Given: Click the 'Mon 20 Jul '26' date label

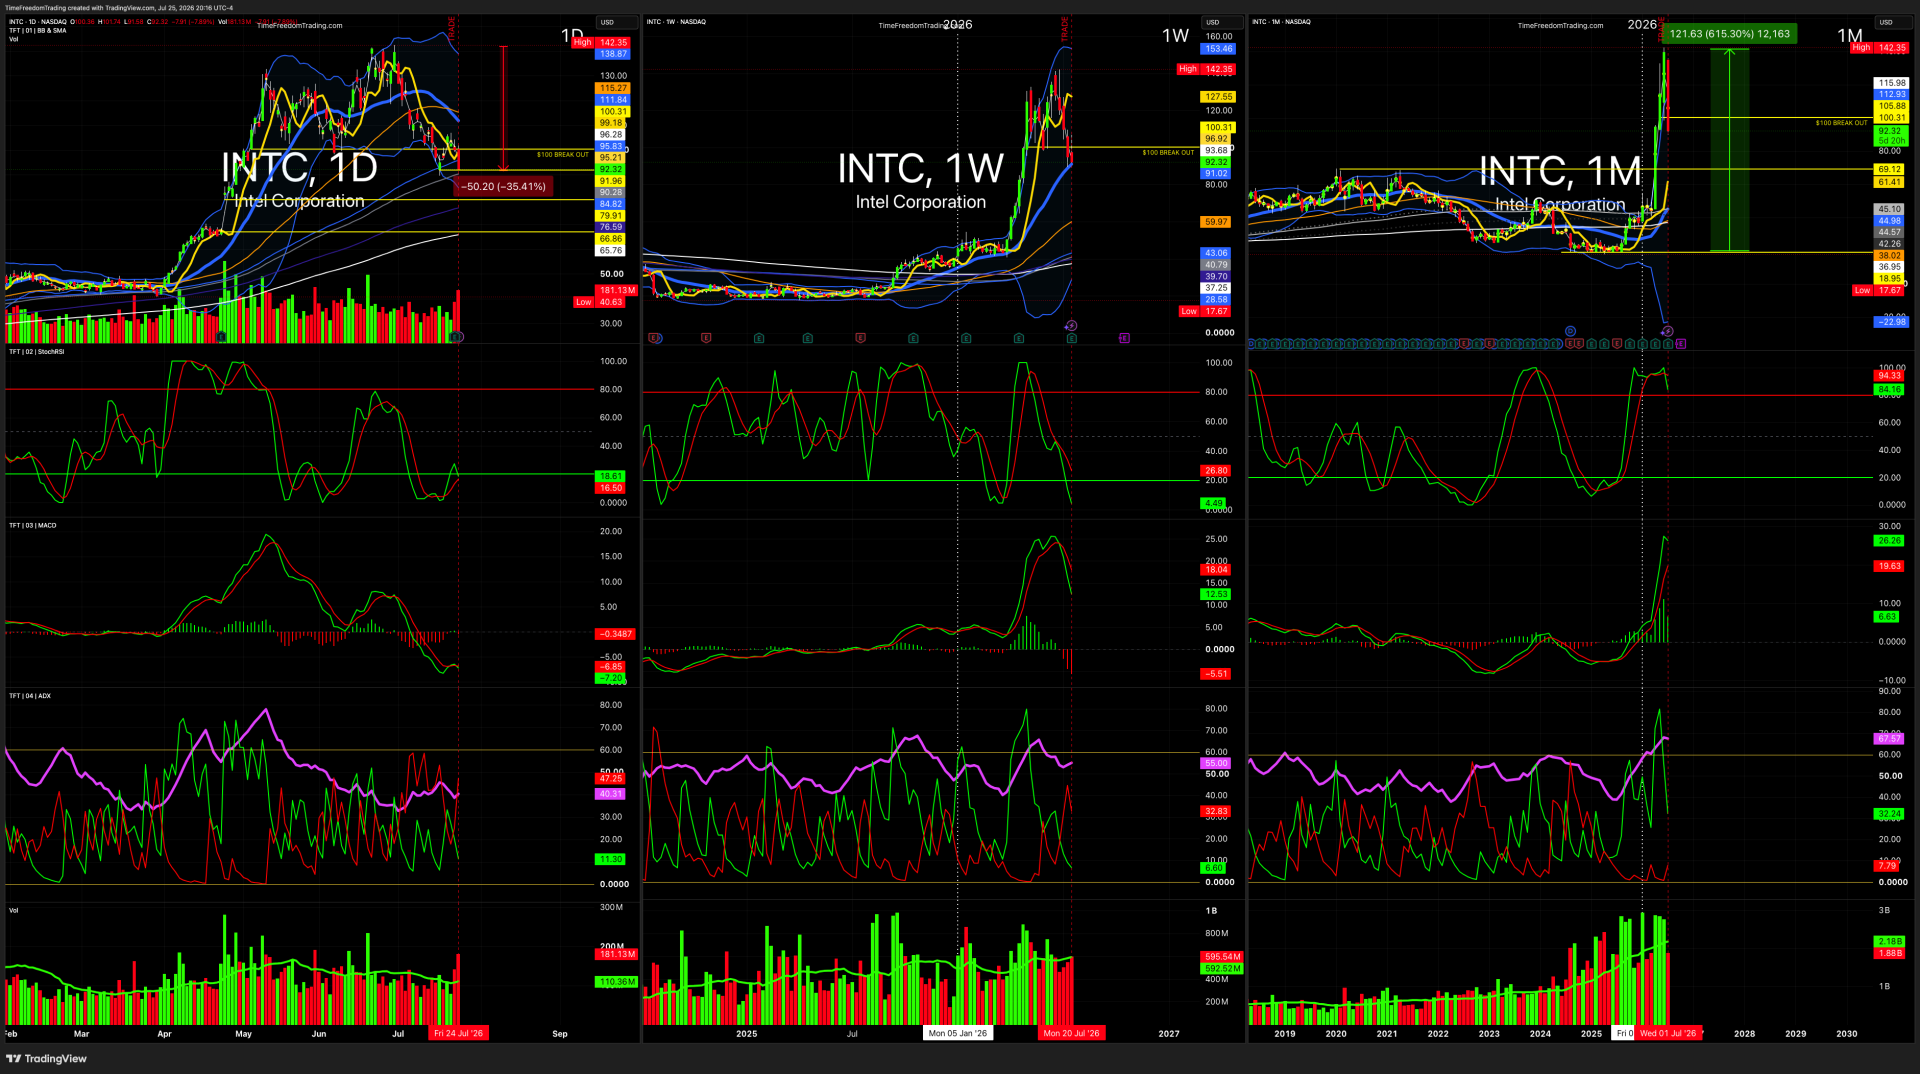Looking at the screenshot, I should pyautogui.click(x=1071, y=1034).
